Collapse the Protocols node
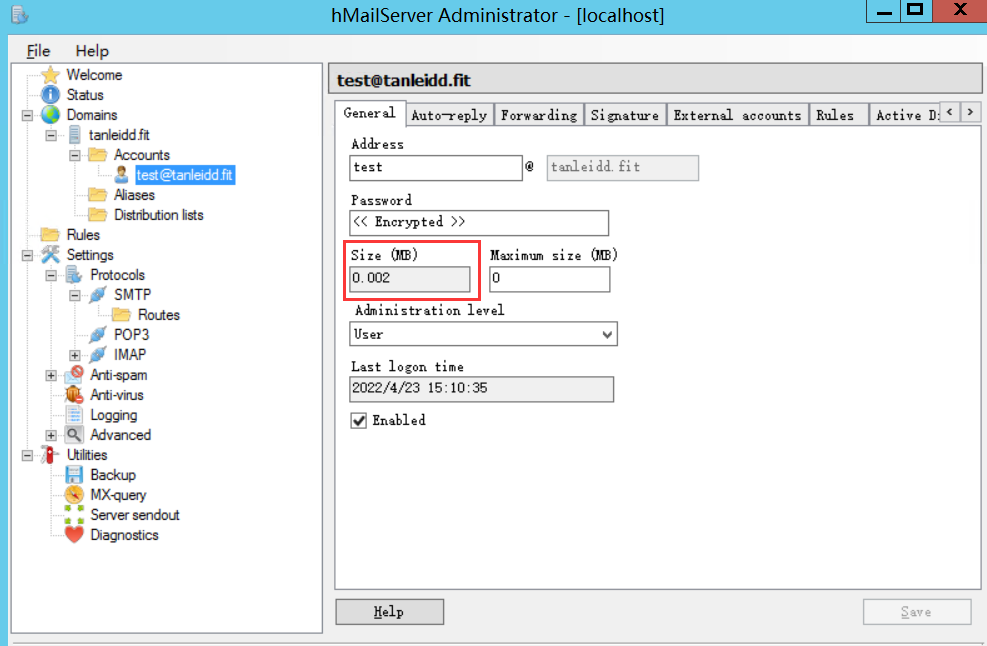Viewport: 987px width, 646px height. point(51,275)
